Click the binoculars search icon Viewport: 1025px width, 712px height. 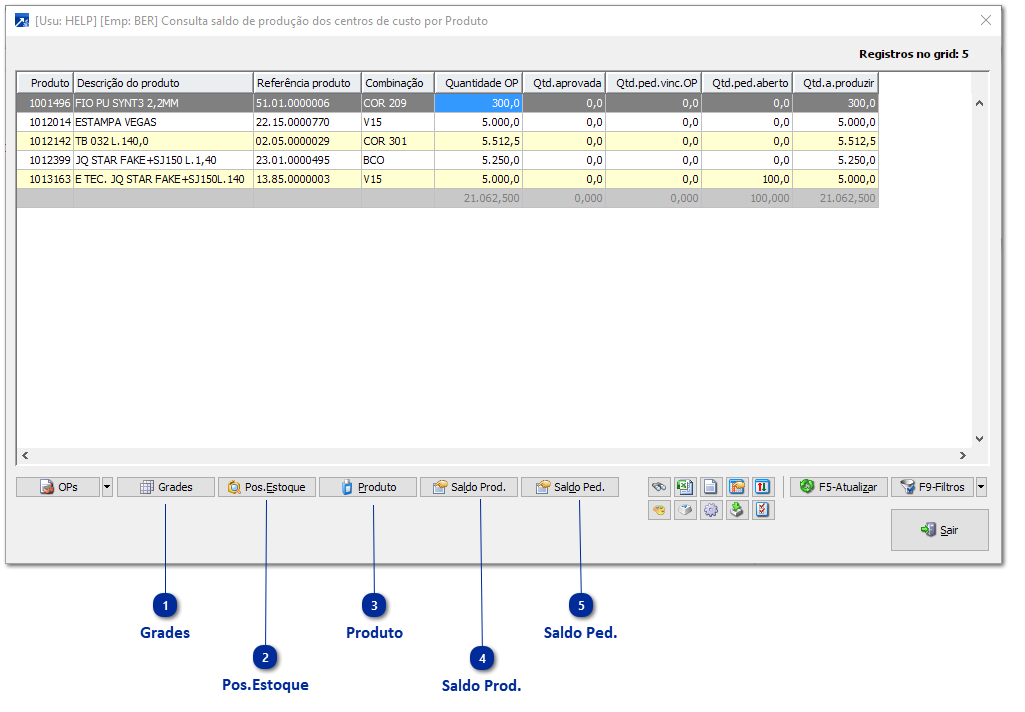(x=659, y=487)
